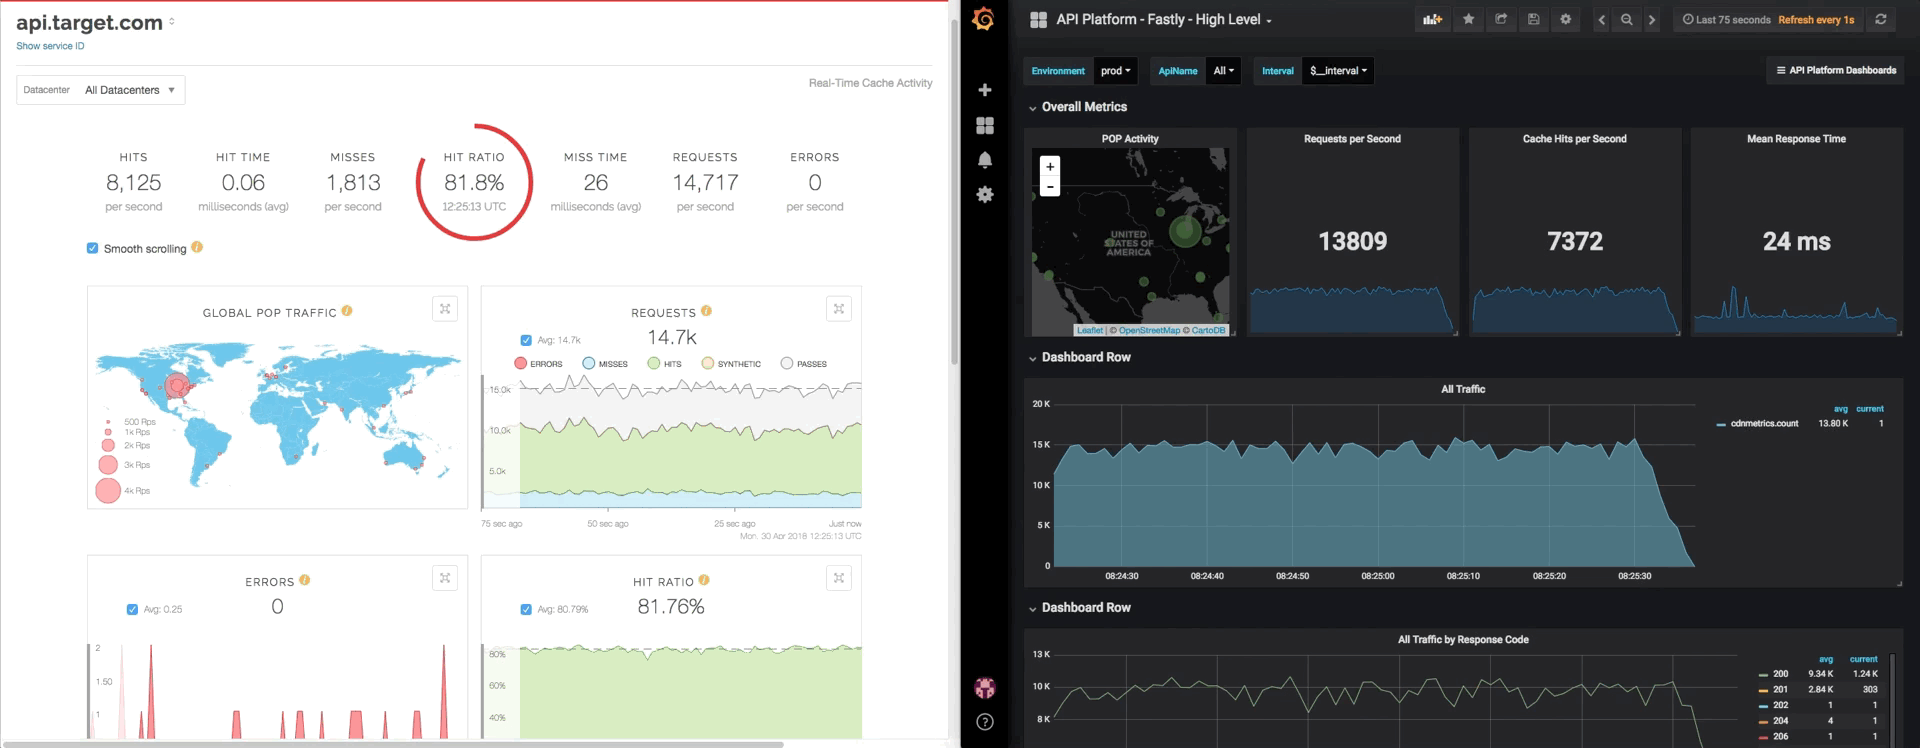
Task: Expand the Global POP Traffic panel
Action: (x=445, y=309)
